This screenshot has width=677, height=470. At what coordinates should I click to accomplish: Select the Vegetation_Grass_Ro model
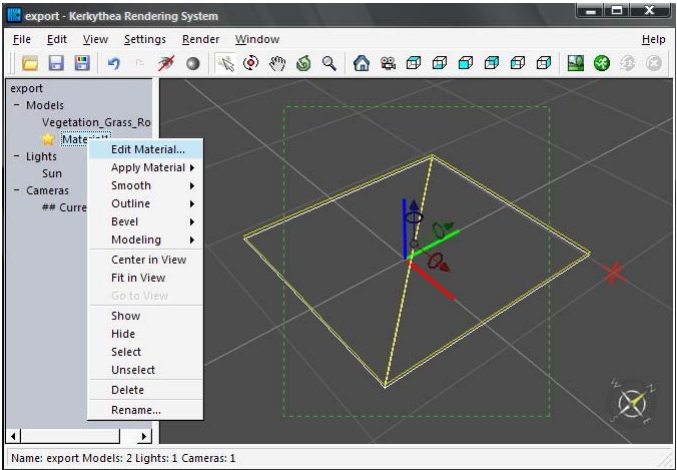[96, 122]
